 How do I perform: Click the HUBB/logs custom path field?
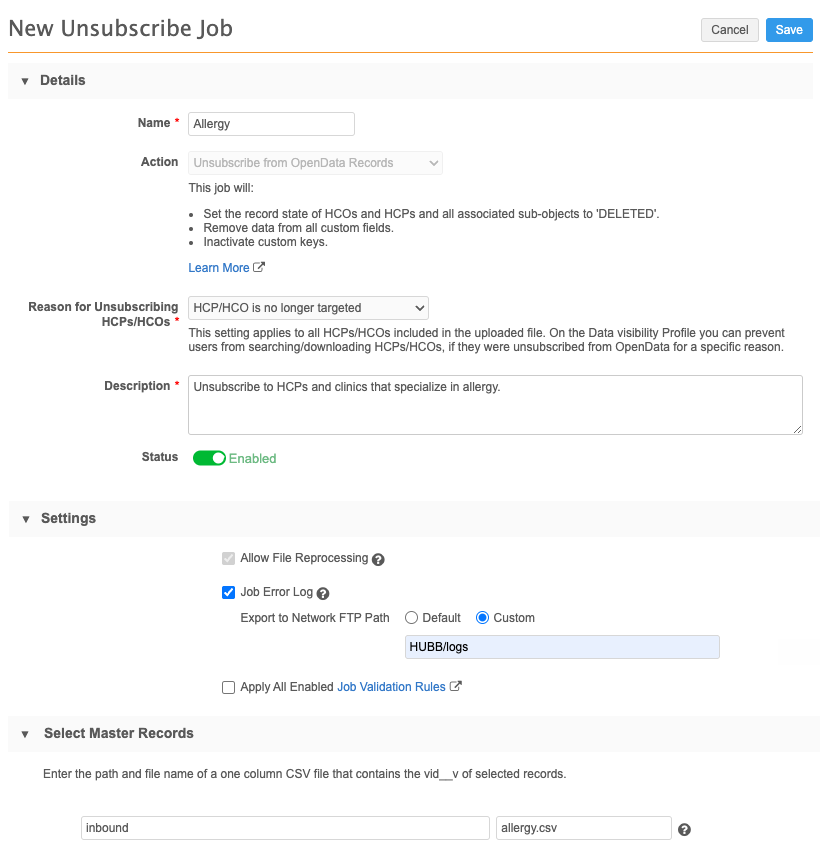562,647
